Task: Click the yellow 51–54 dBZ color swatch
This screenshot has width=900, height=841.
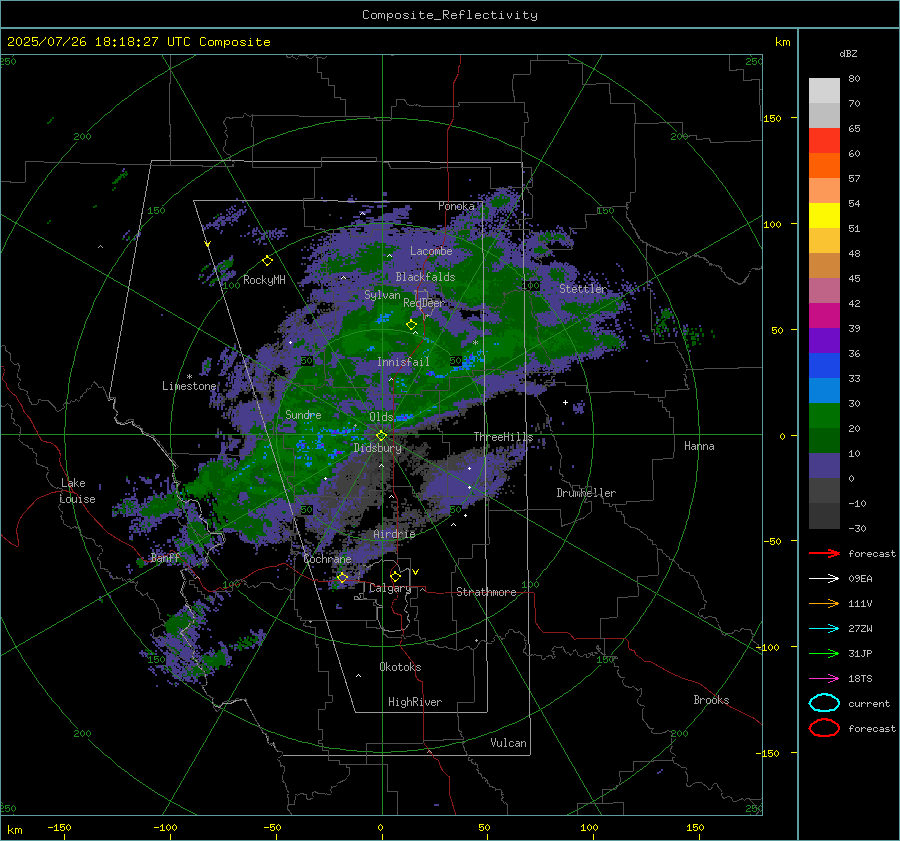Action: [824, 216]
